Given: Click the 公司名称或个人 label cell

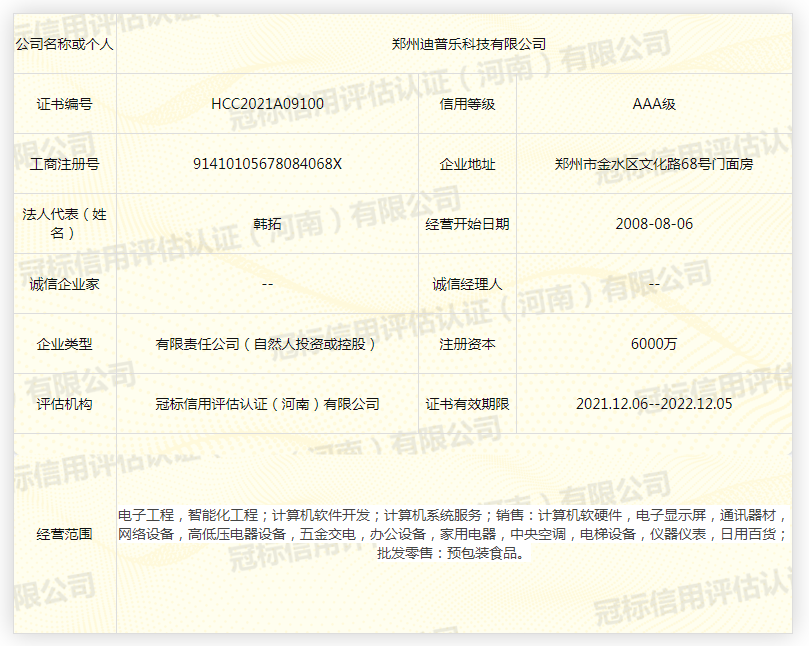Looking at the screenshot, I should tap(65, 44).
